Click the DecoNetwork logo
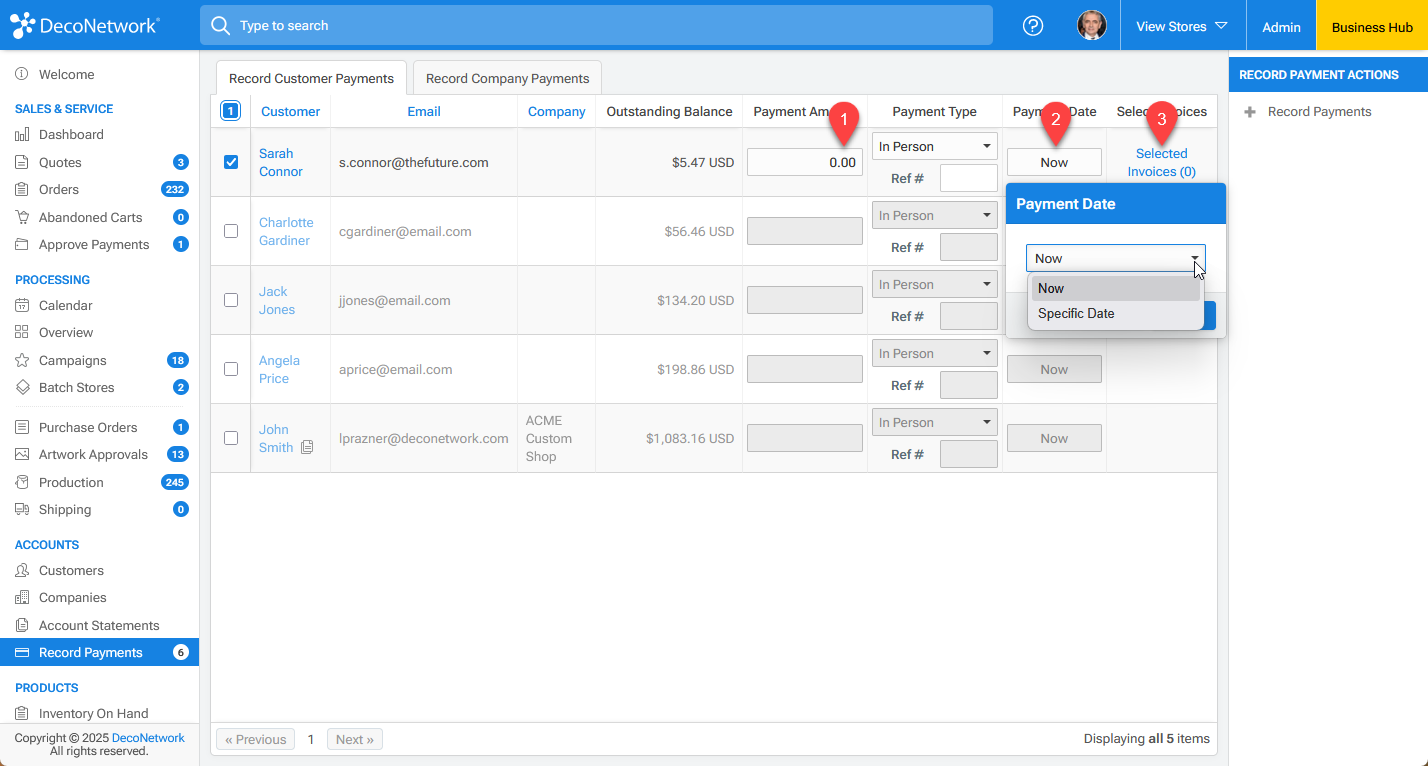1428x766 pixels. 84,25
